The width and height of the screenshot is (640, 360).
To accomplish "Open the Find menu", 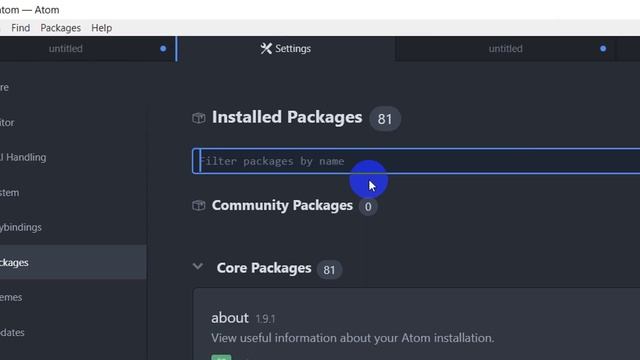I will (x=20, y=28).
